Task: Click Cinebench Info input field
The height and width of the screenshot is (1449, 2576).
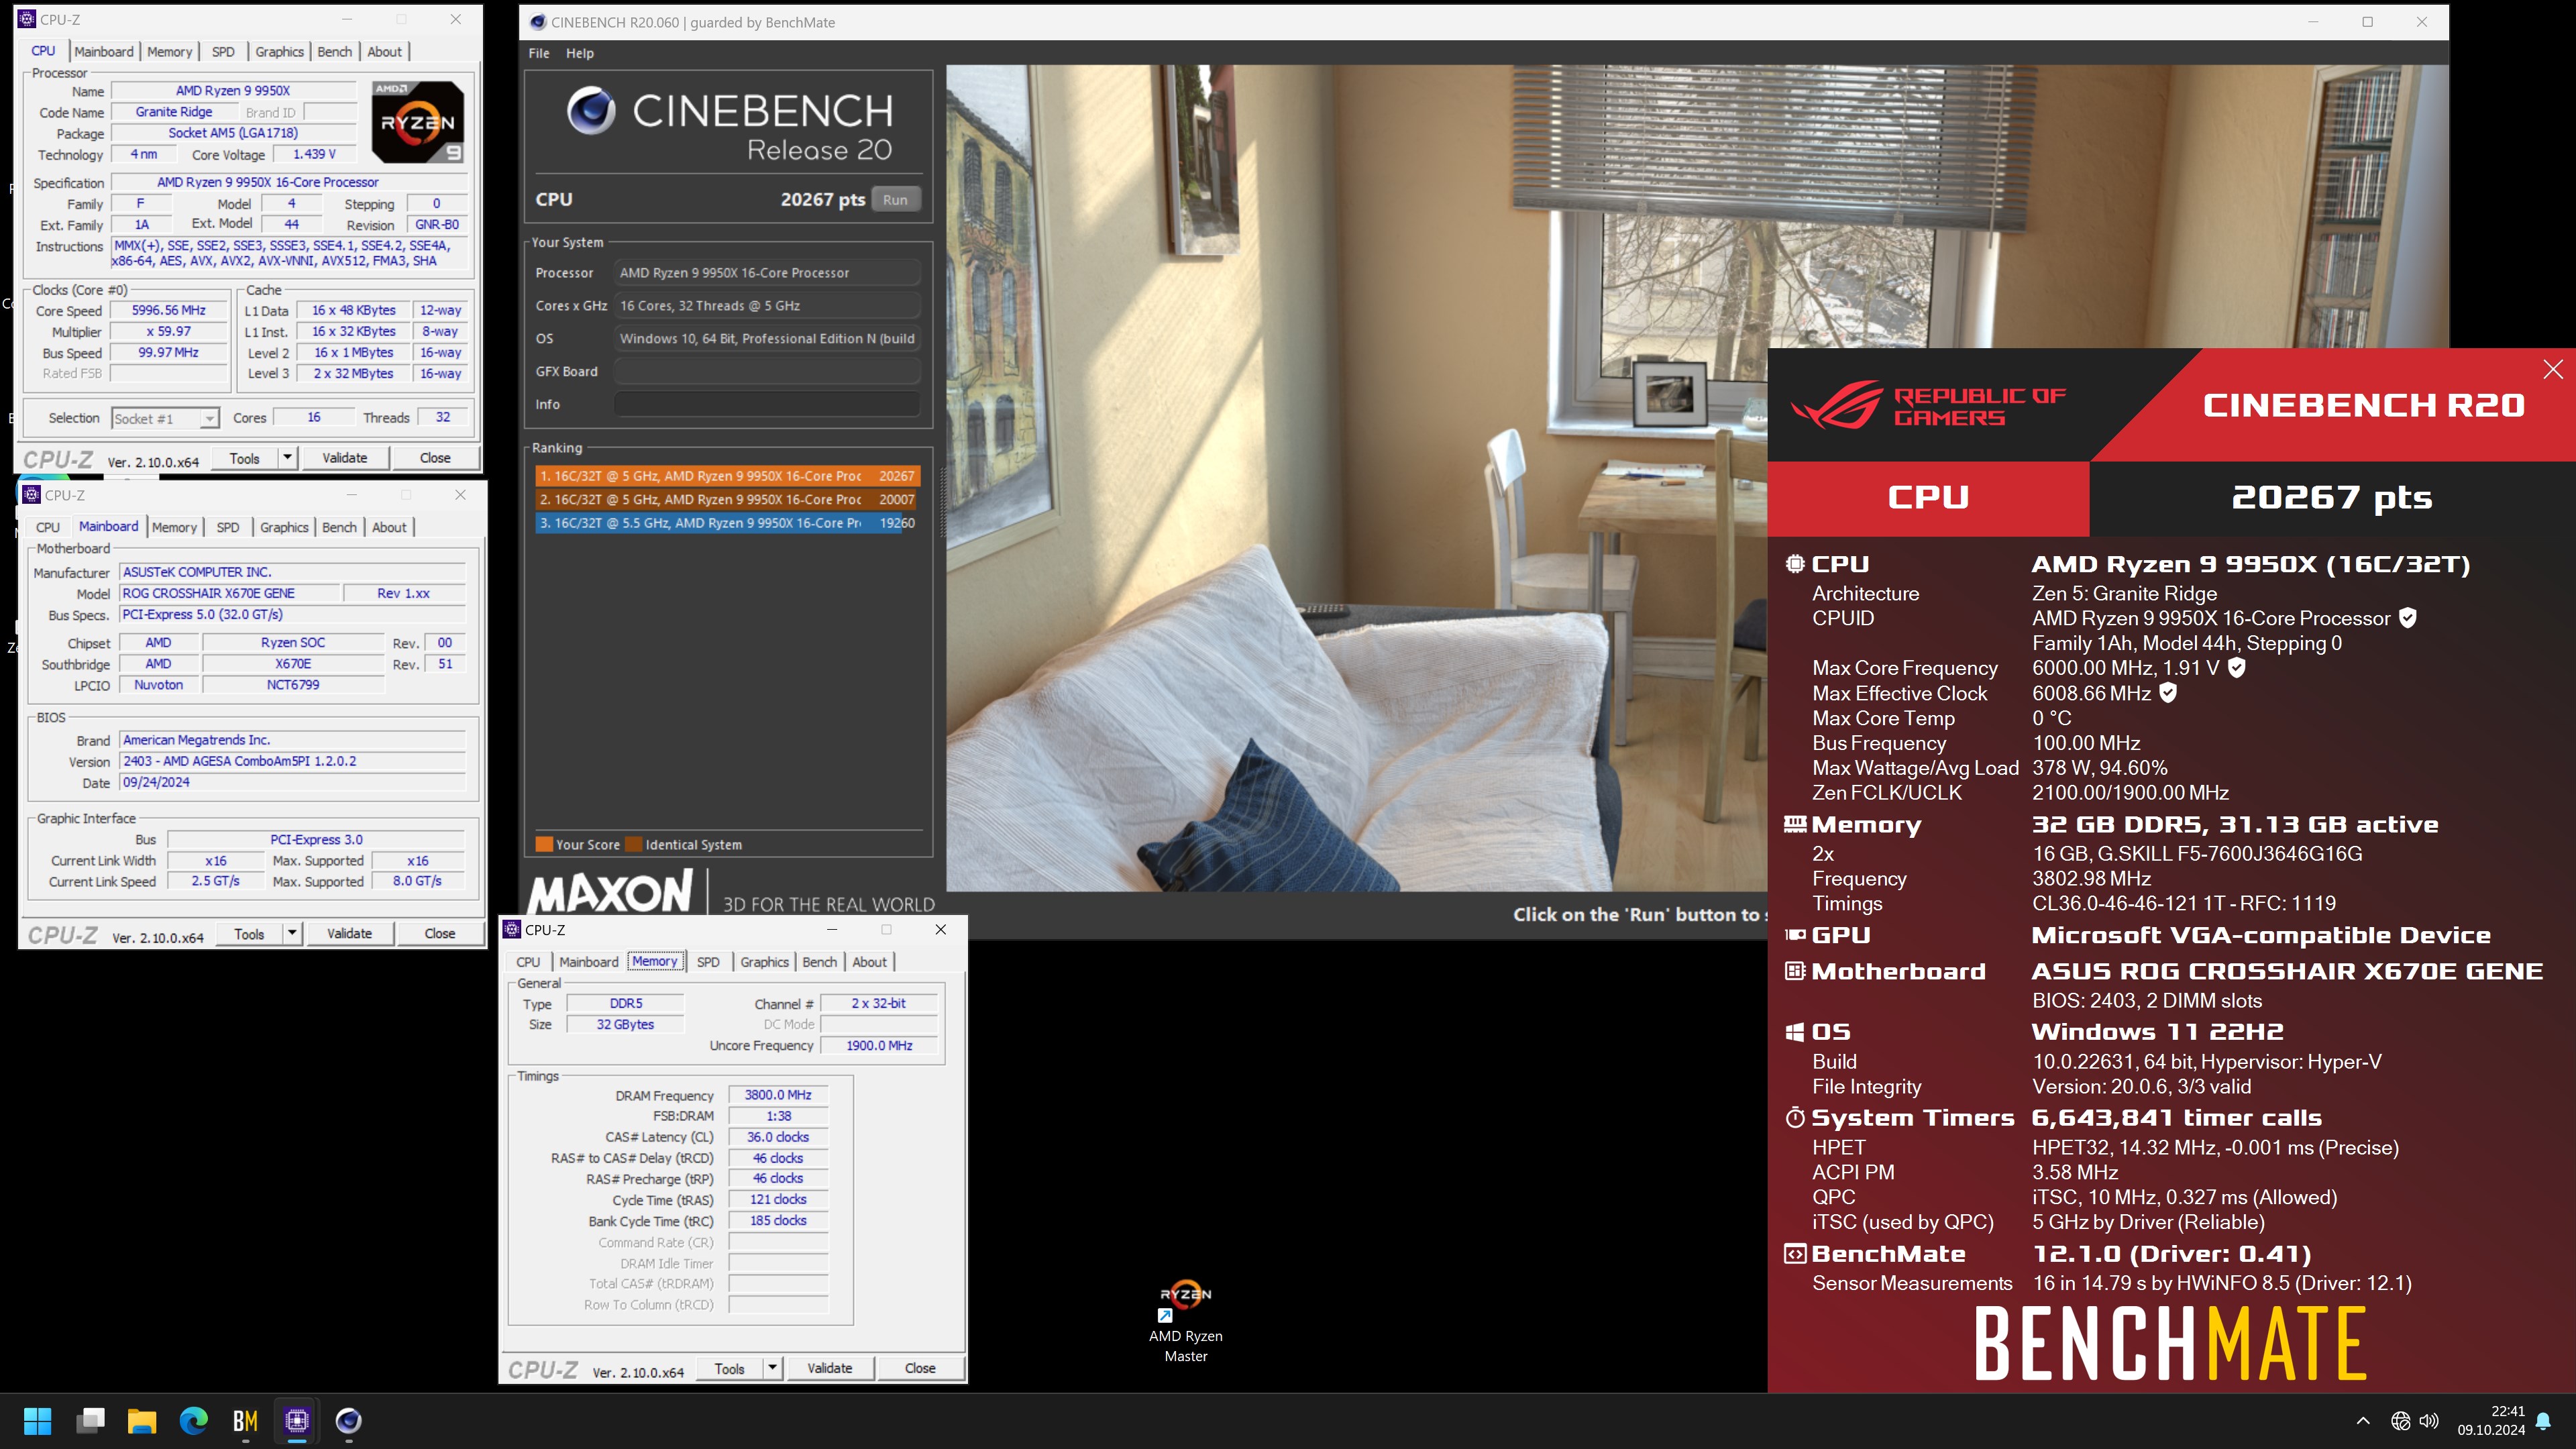Action: [767, 404]
